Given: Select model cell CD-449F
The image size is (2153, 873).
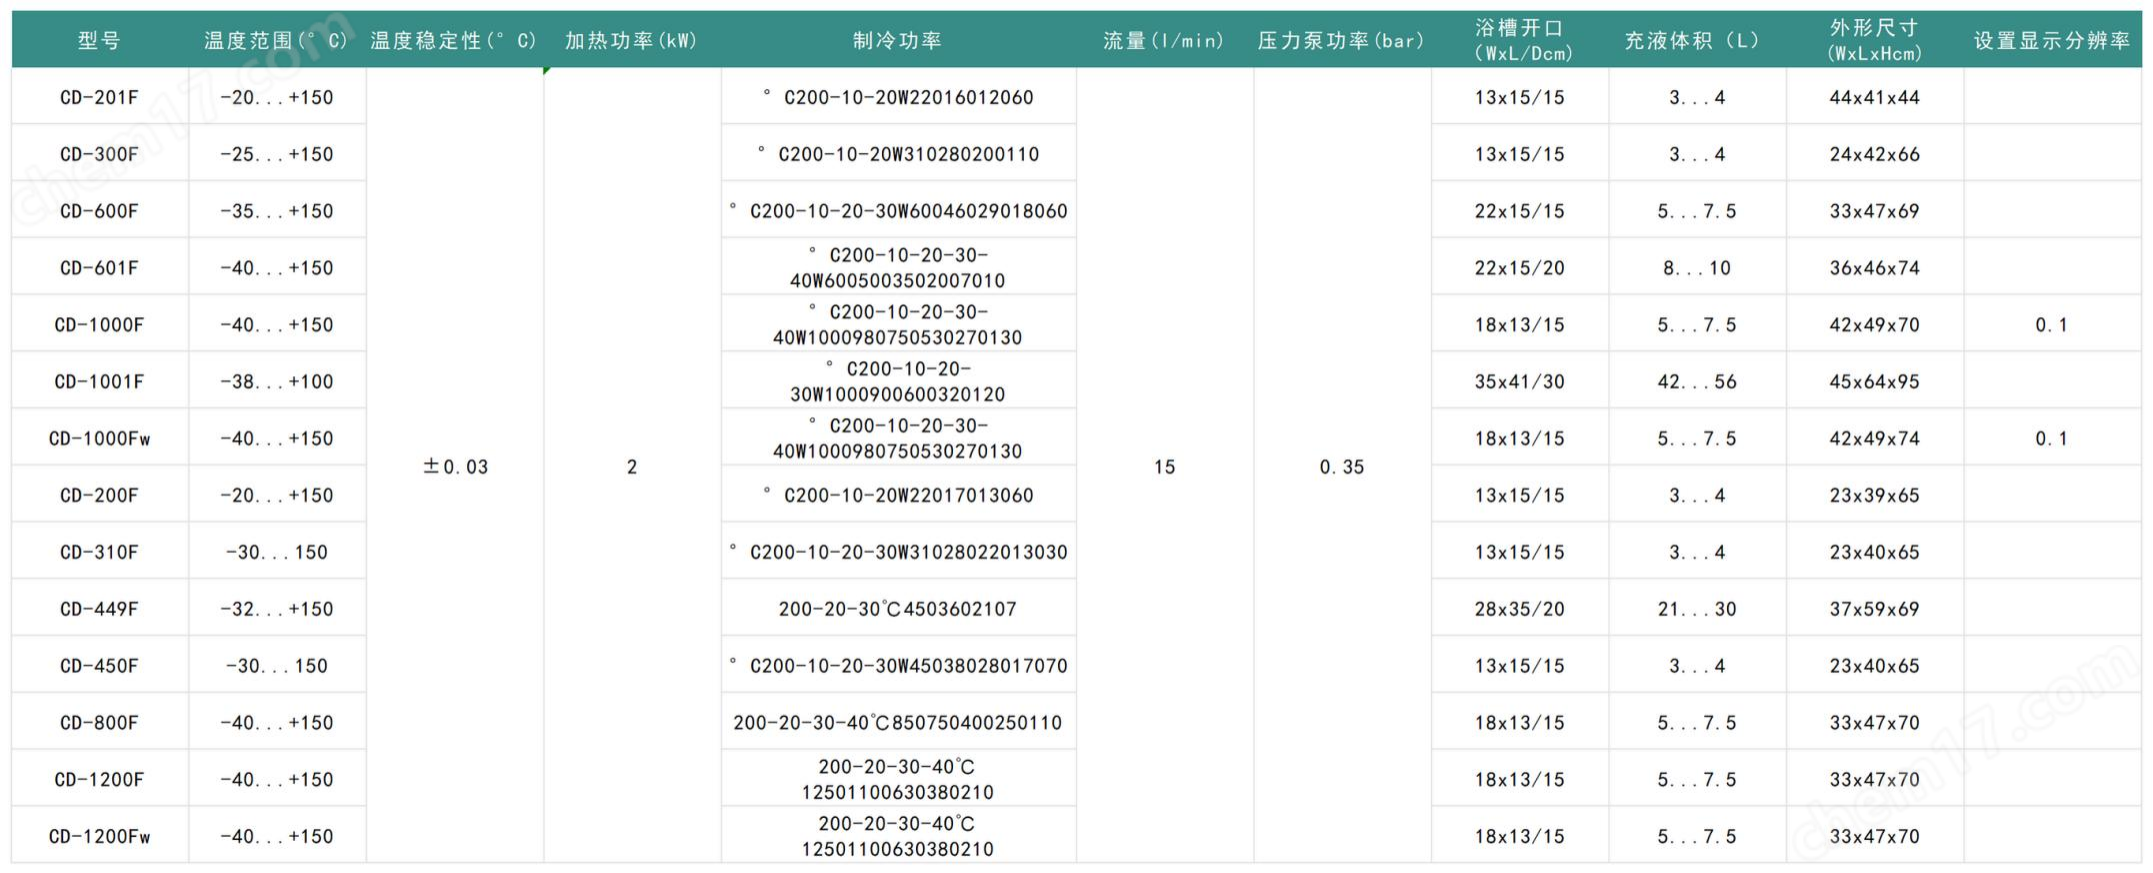Looking at the screenshot, I should (x=99, y=609).
